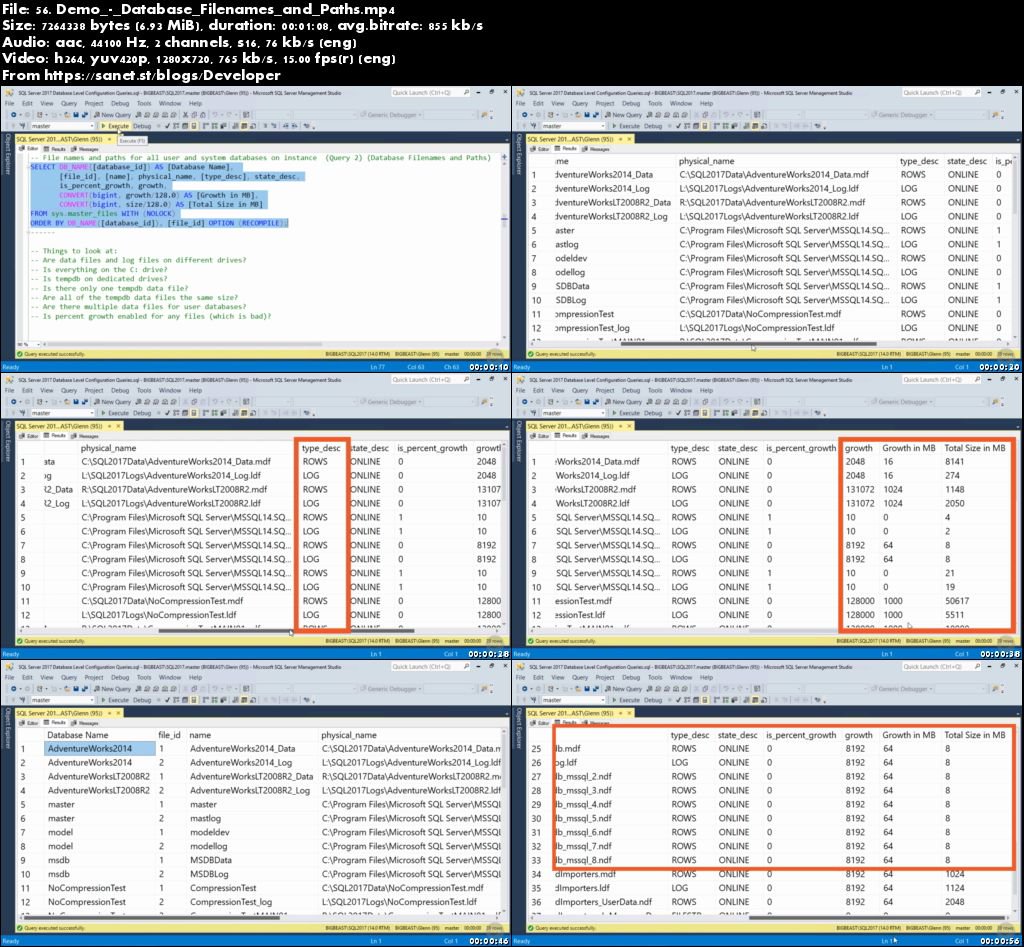Open Object Explorer side tab in 00:00:38 frame
Screen dimensions: 1024x947
point(519,442)
